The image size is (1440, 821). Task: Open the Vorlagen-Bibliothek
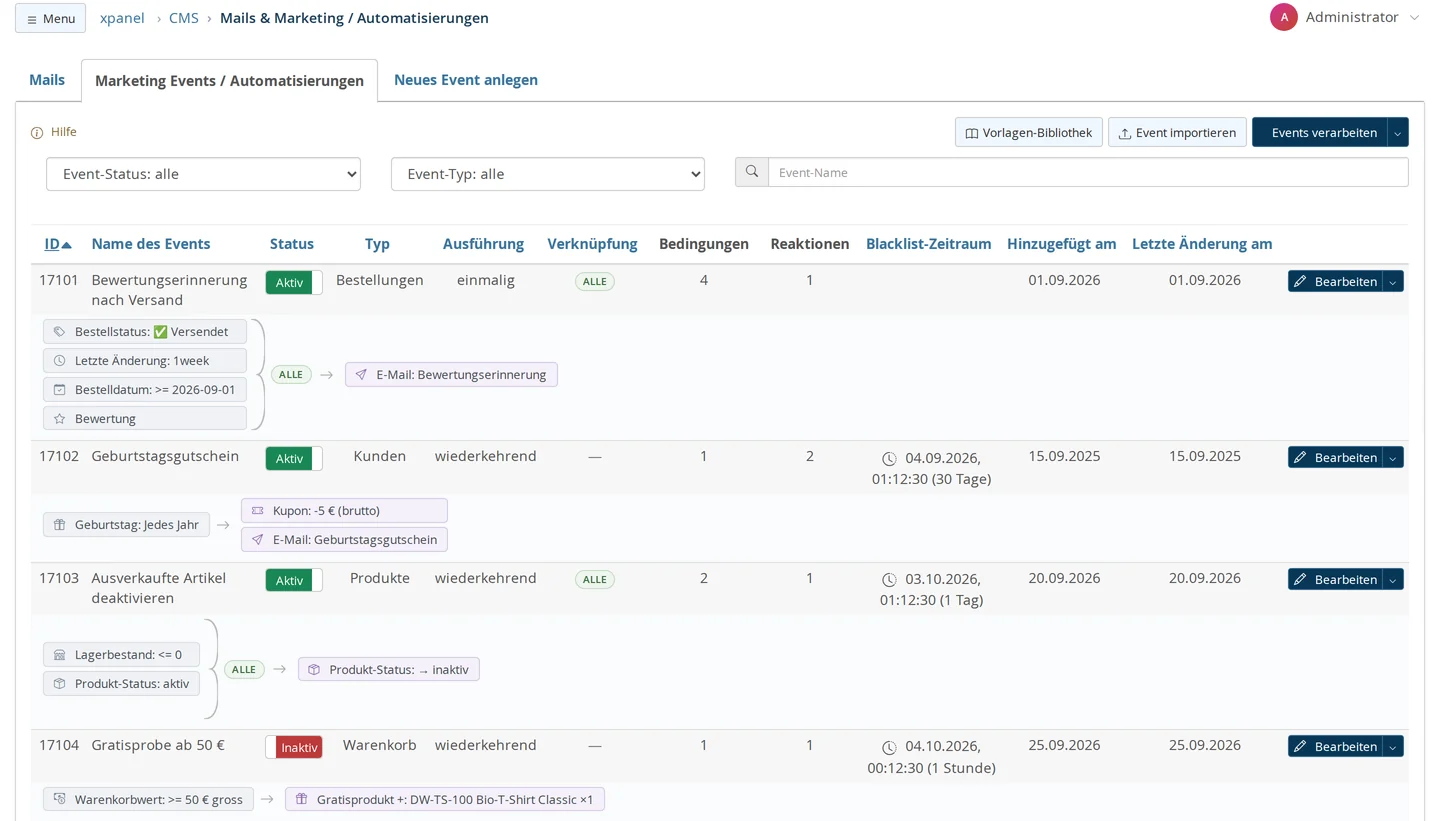[x=1029, y=132]
